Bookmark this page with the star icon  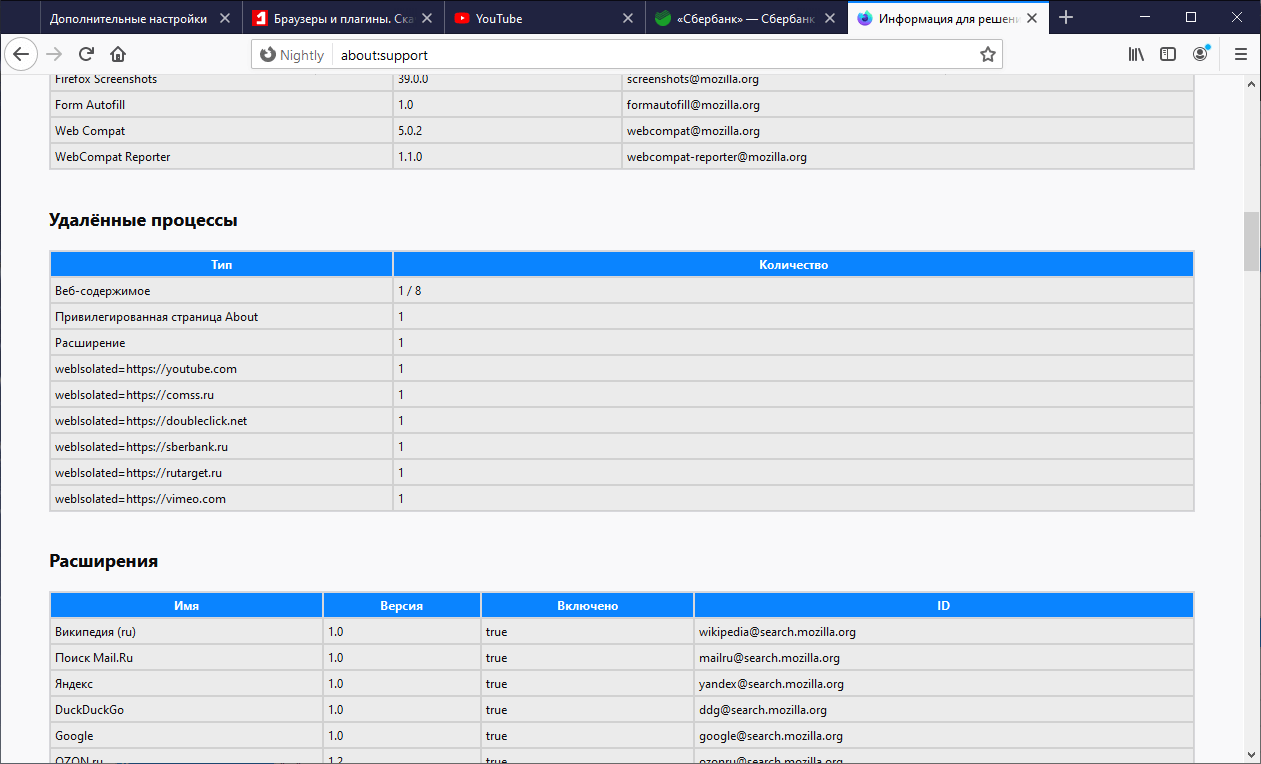click(x=986, y=54)
